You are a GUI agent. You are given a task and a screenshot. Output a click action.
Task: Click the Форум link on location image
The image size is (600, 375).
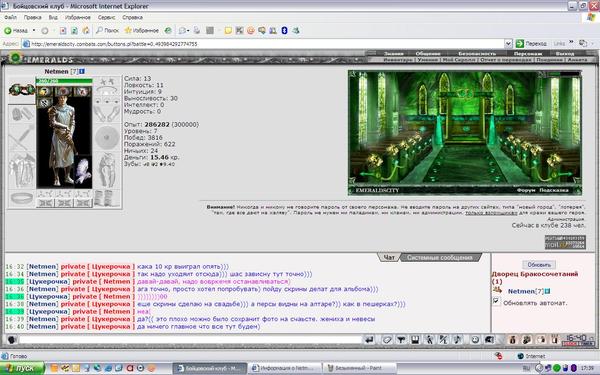[525, 190]
